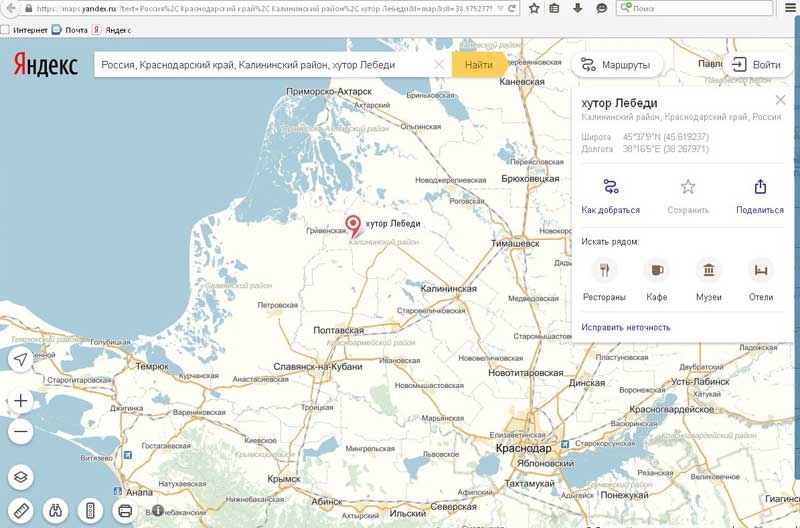800x528 pixels.
Task: Click the Брюховецкая map label
Action: 530,179
